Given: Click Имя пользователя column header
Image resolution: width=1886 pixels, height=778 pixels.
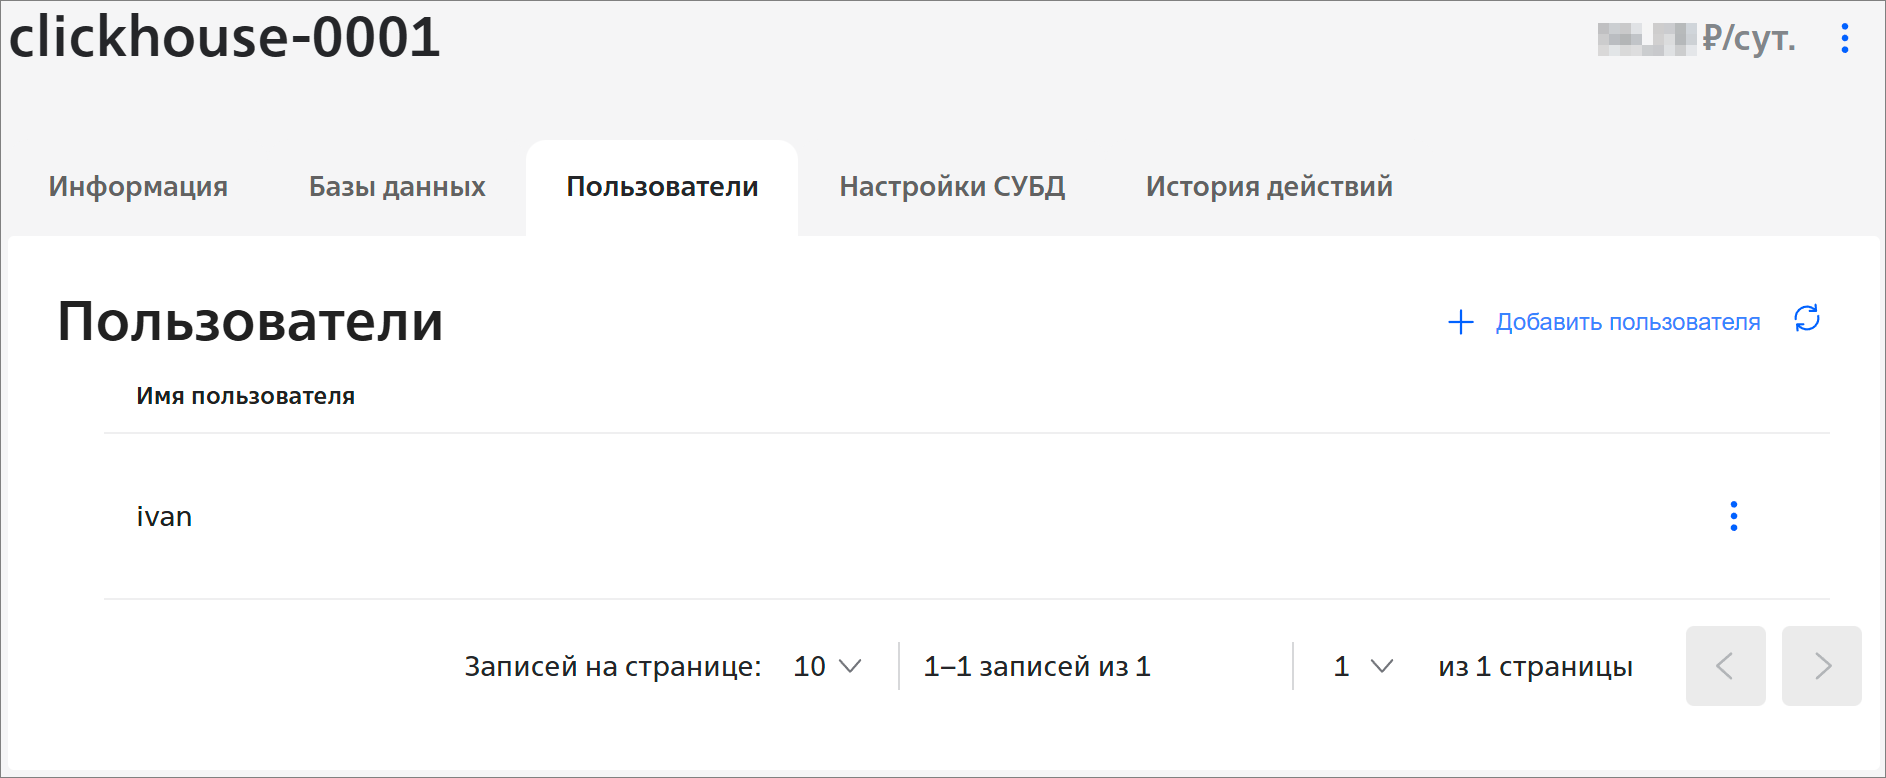Looking at the screenshot, I should (245, 396).
